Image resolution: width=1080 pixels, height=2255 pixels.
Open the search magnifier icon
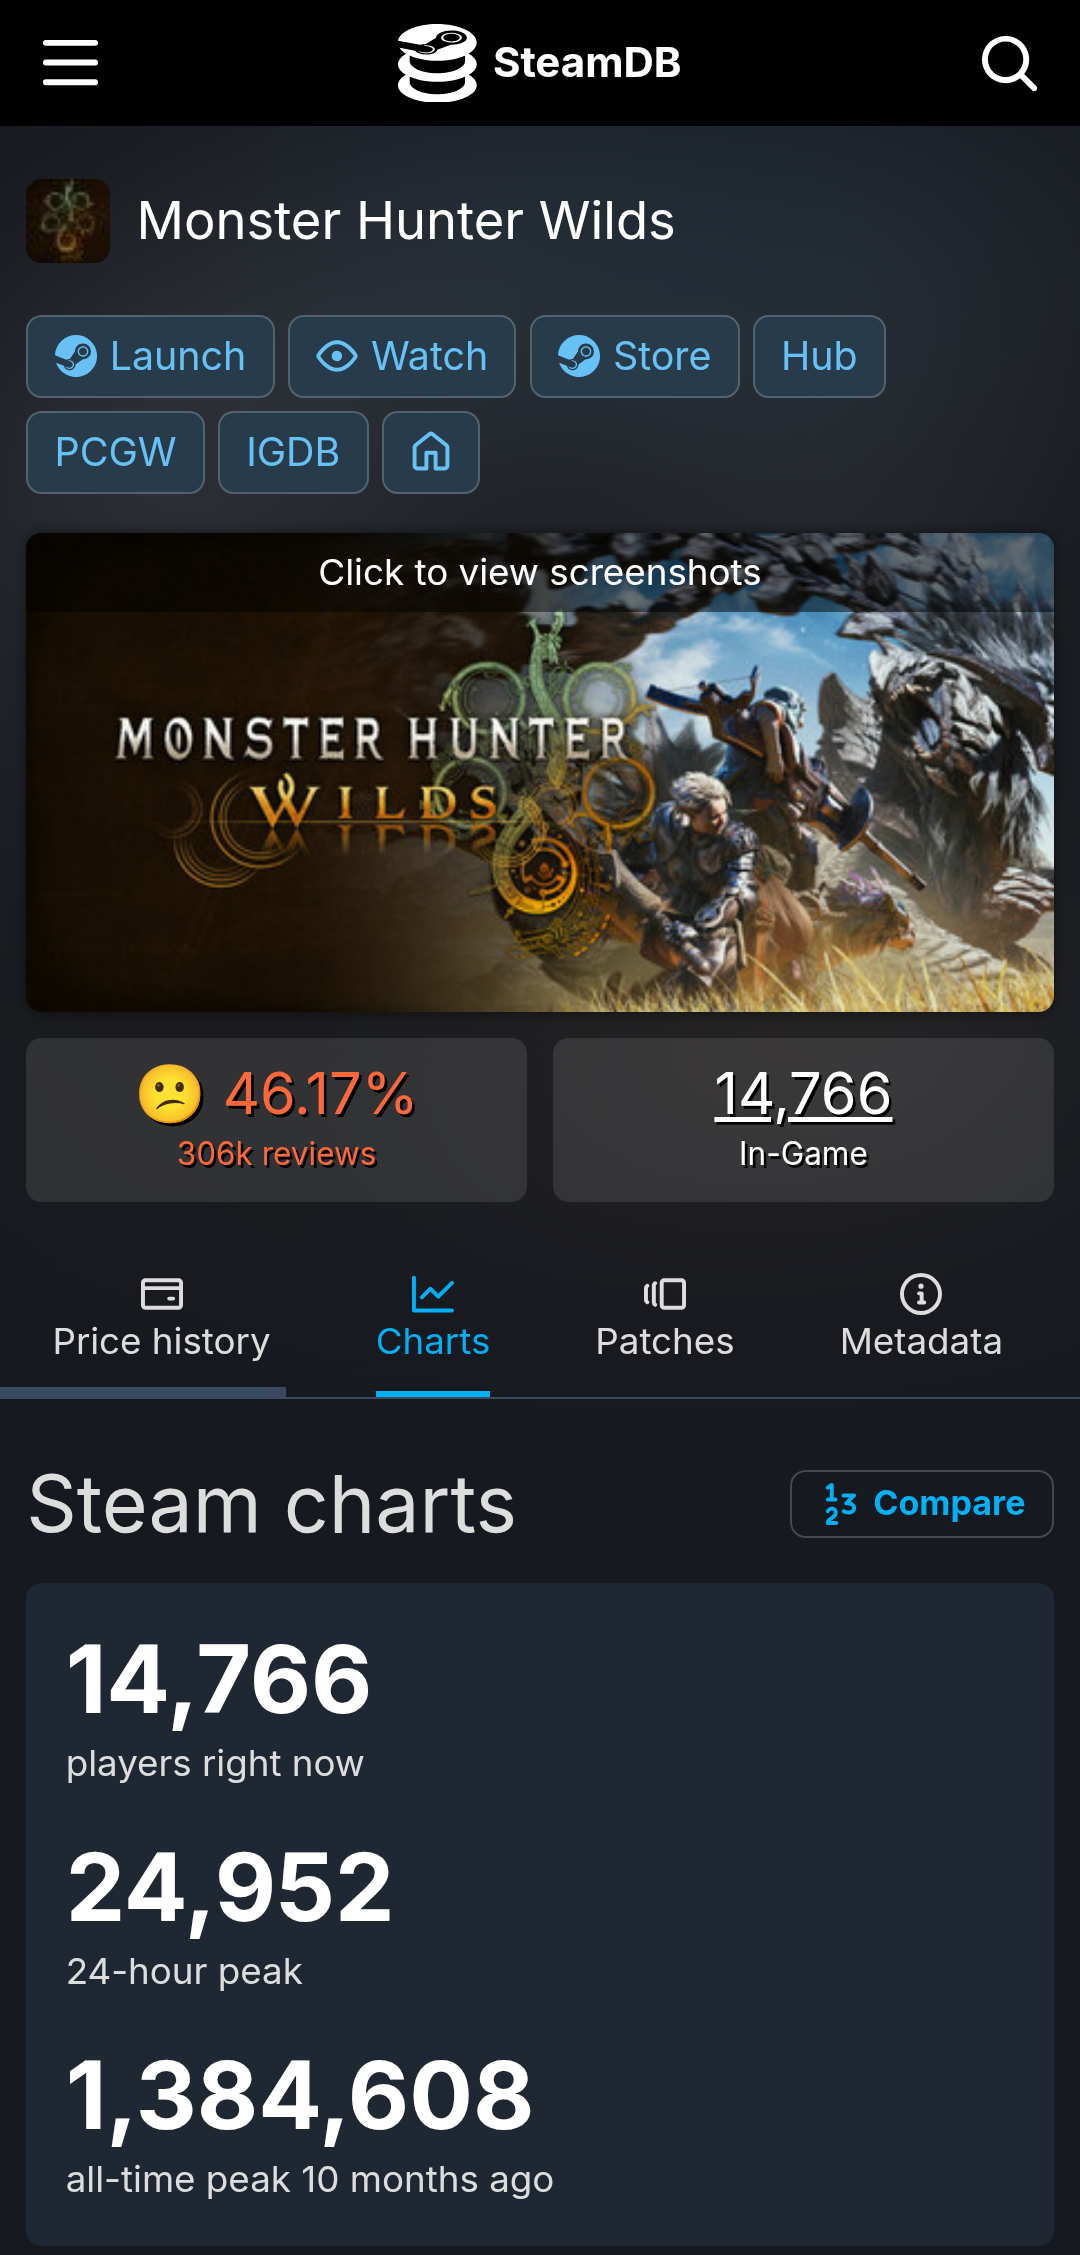pyautogui.click(x=1008, y=63)
